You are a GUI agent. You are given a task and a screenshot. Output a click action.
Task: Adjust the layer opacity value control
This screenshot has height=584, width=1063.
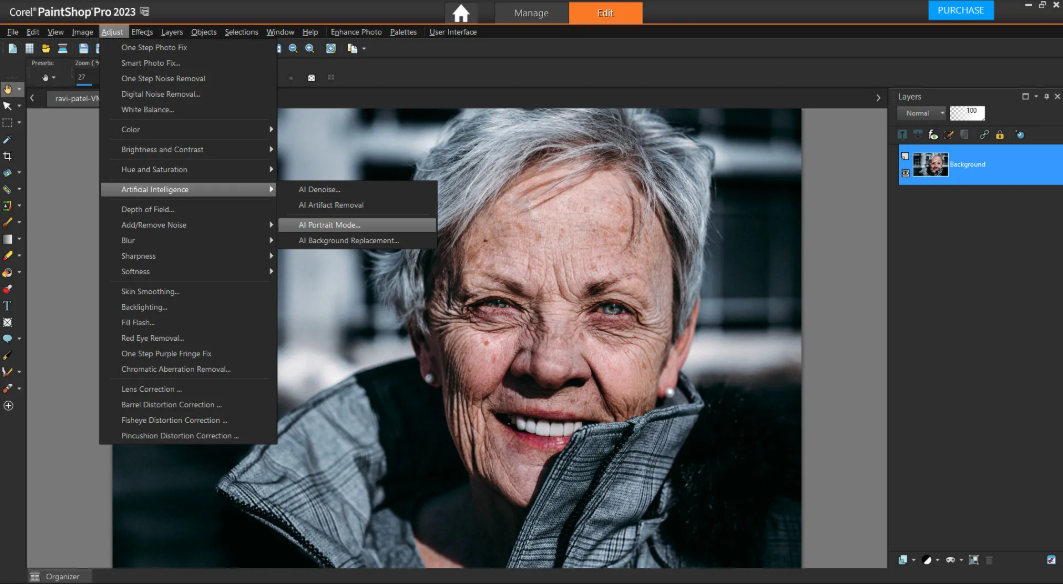(x=967, y=112)
